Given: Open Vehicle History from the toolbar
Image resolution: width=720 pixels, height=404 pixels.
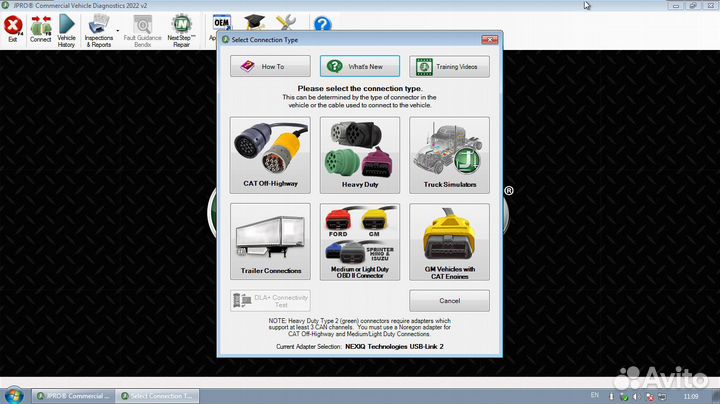Looking at the screenshot, I should click(x=66, y=31).
